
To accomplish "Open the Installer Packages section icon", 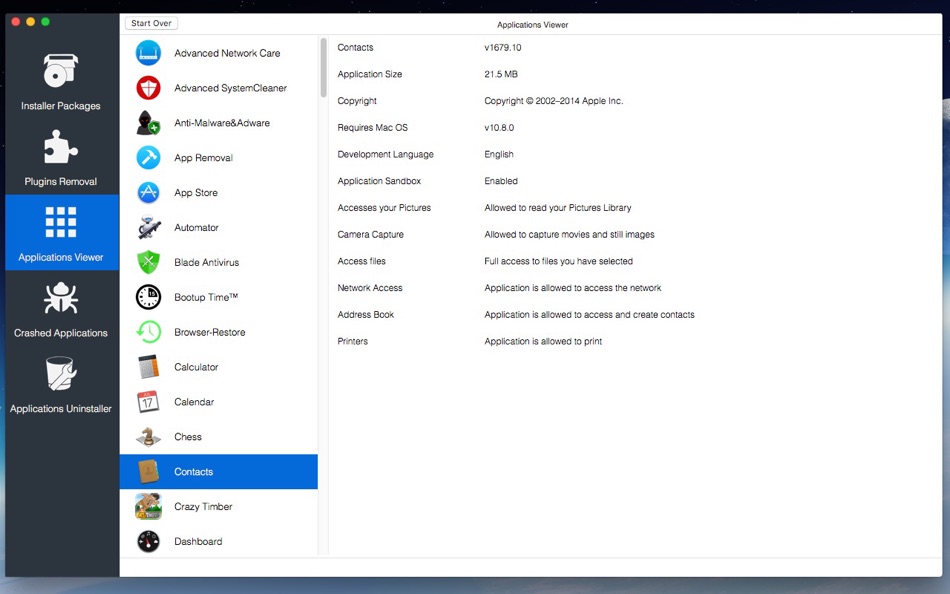I will point(61,70).
